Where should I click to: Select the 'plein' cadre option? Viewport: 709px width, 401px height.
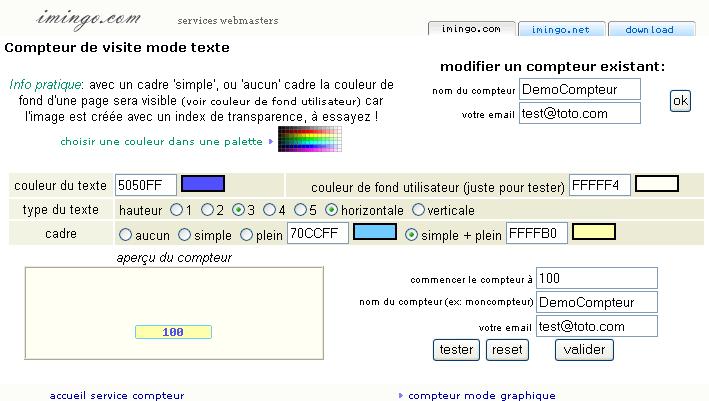(x=246, y=234)
